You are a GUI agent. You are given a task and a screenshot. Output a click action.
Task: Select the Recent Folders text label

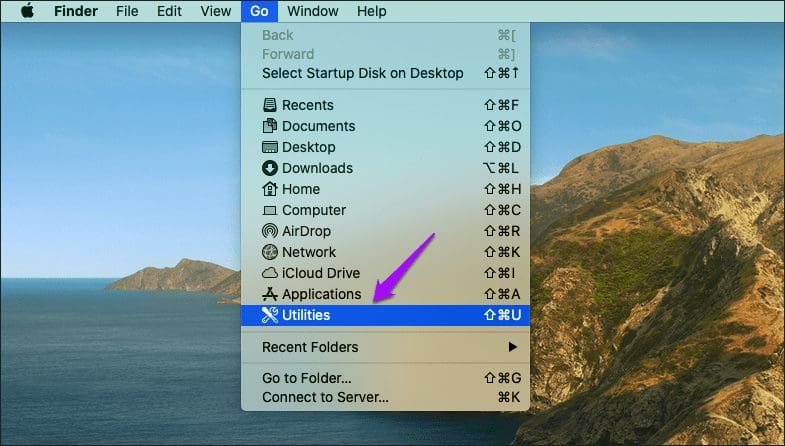(x=310, y=347)
